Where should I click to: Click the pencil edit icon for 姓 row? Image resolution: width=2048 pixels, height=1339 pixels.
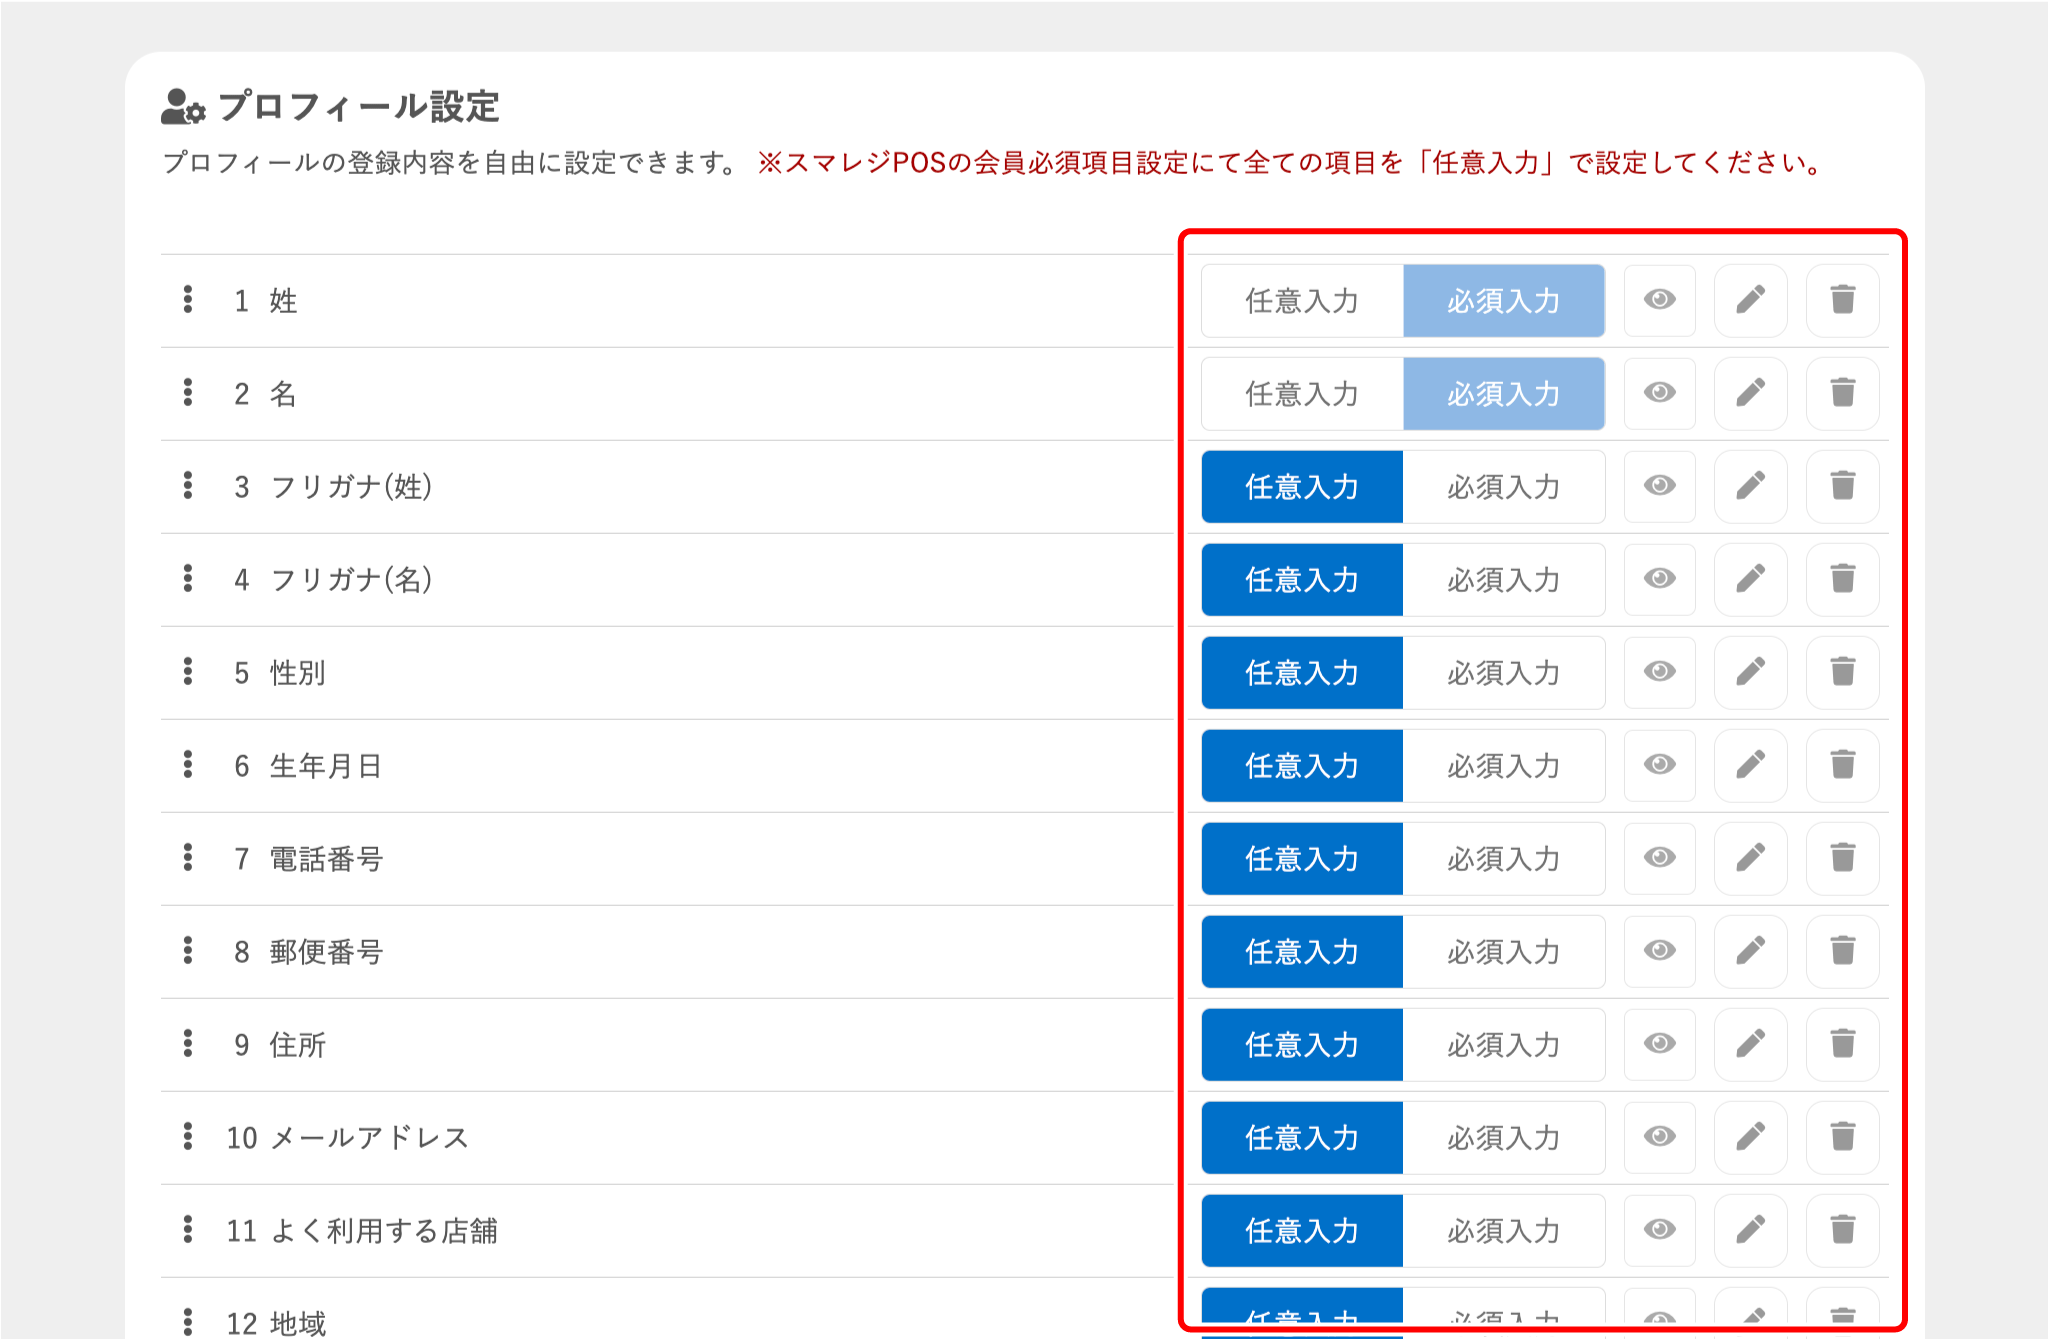(x=1750, y=300)
